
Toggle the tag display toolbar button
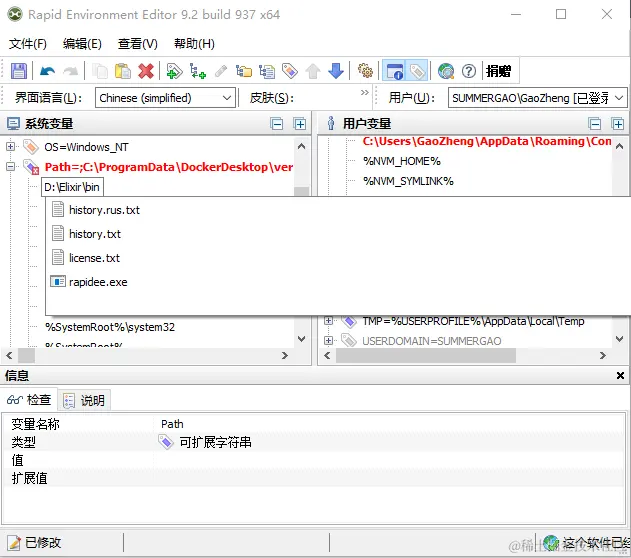coord(417,71)
